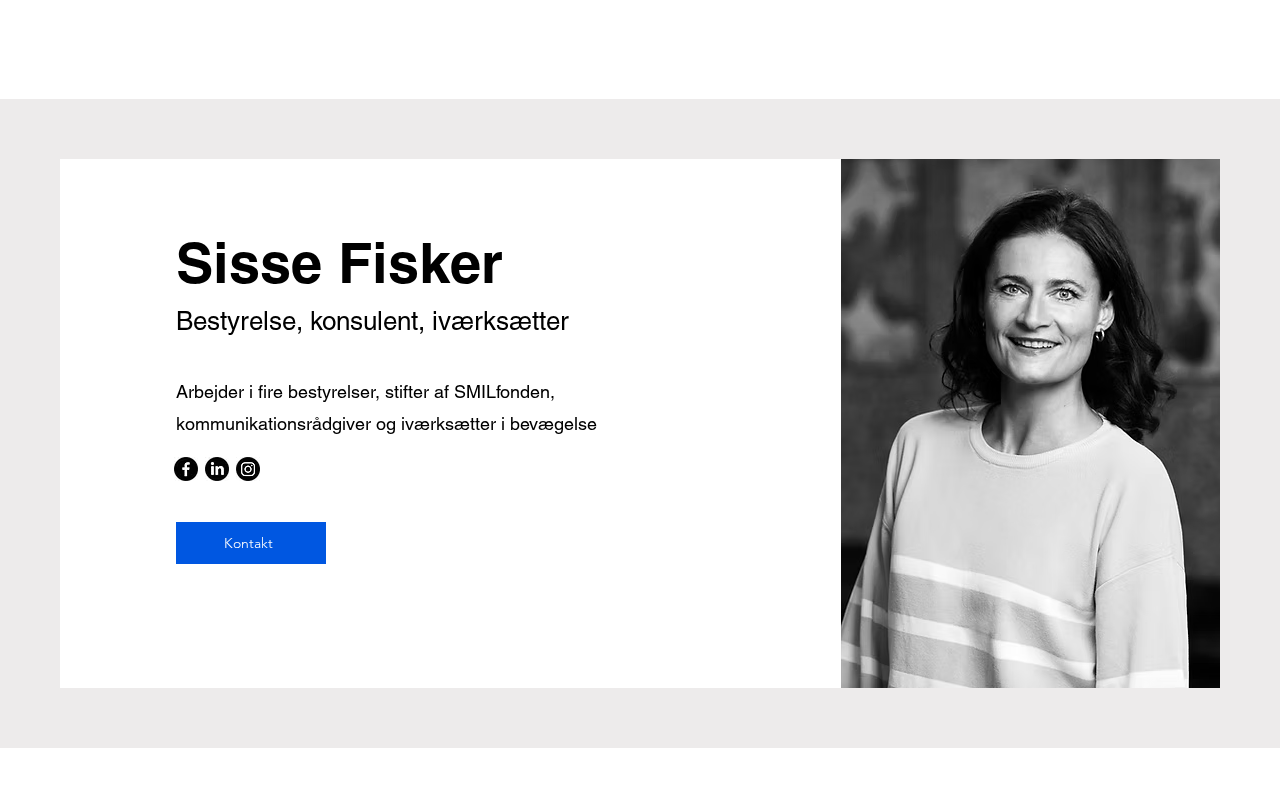Open the Facebook social icon

186,469
